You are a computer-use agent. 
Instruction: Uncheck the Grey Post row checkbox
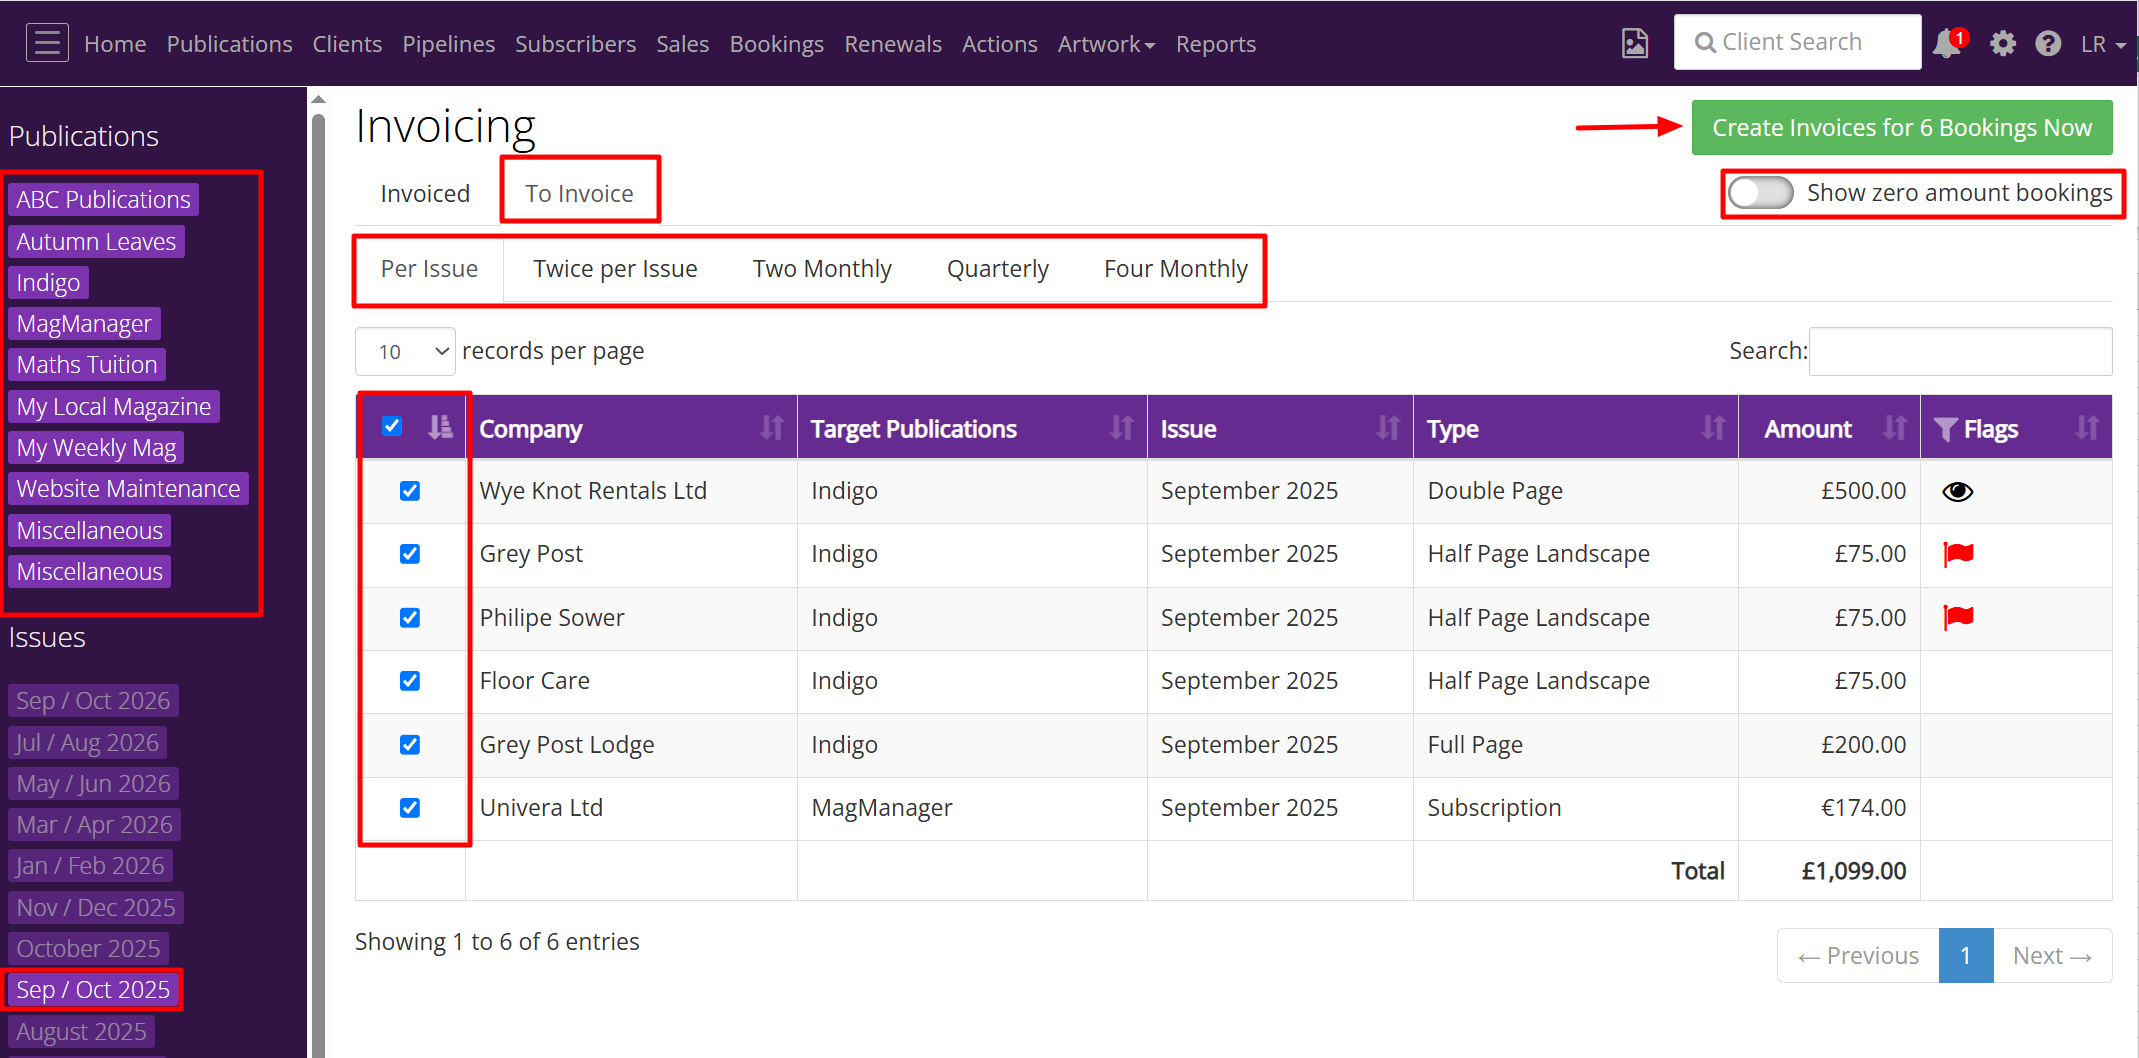(410, 554)
